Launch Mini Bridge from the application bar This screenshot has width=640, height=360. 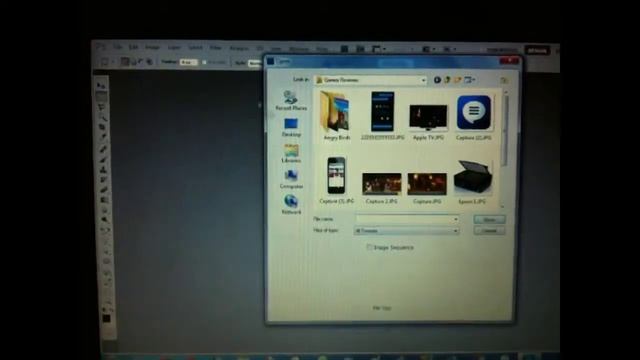coord(360,49)
